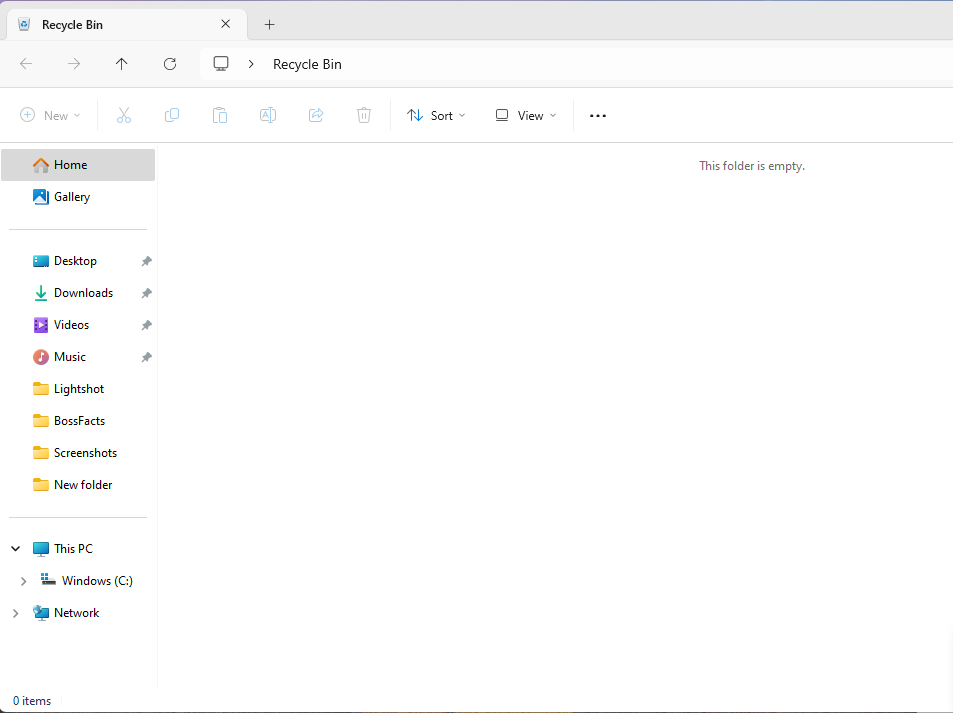Click the Paste clipboard icon
The height and width of the screenshot is (713, 953).
click(220, 116)
